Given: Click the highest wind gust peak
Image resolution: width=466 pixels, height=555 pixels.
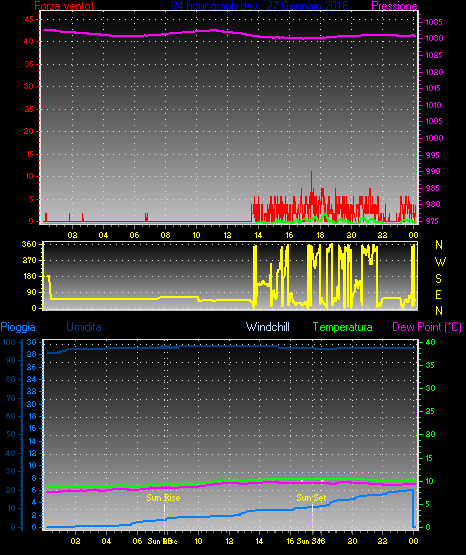Looking at the screenshot, I should click(x=311, y=173).
